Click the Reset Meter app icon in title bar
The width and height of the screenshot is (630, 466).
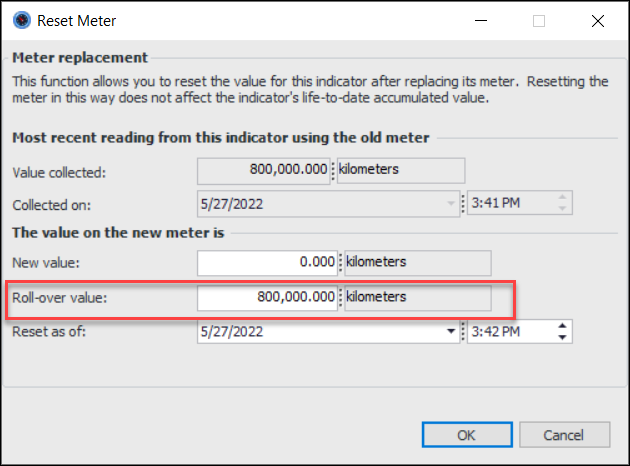[x=22, y=20]
